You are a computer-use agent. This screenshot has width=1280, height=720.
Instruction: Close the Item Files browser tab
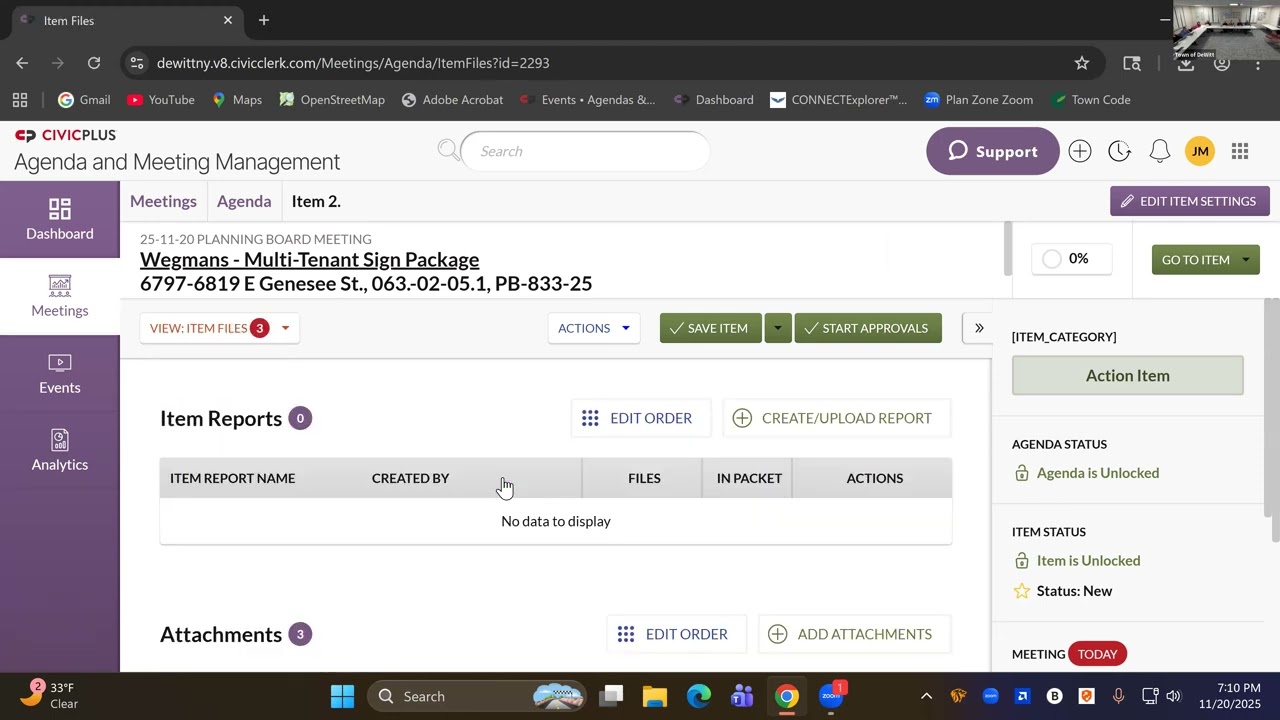pos(228,20)
